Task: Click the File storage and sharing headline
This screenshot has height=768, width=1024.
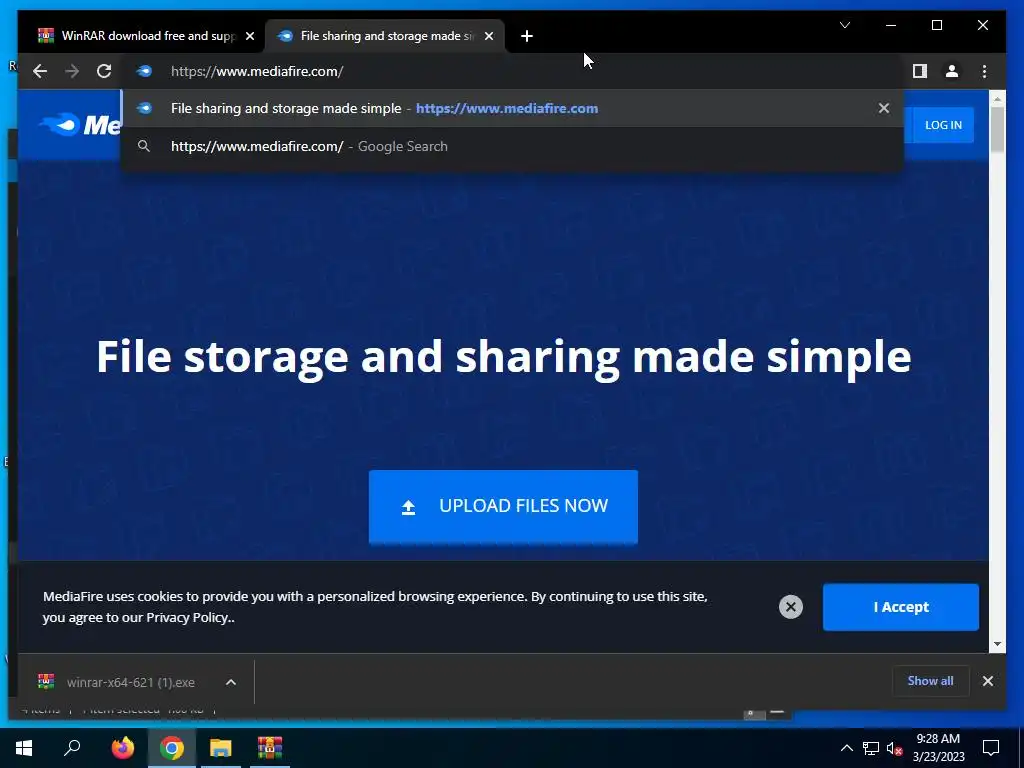Action: (504, 357)
